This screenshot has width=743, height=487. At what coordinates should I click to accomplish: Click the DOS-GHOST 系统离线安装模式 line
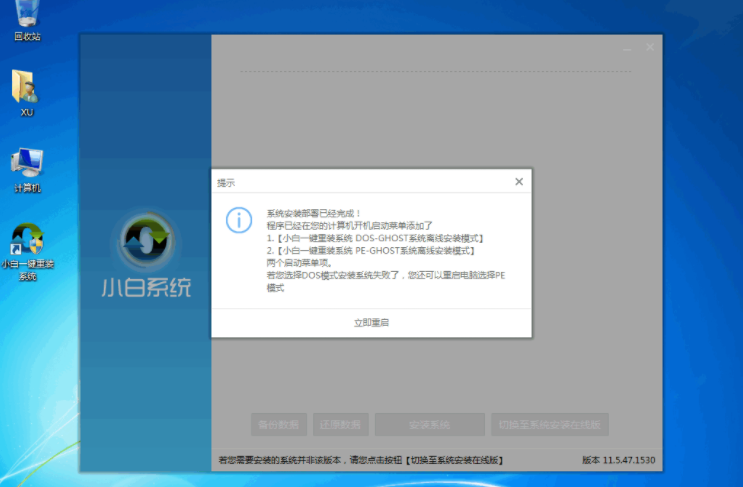(375, 238)
